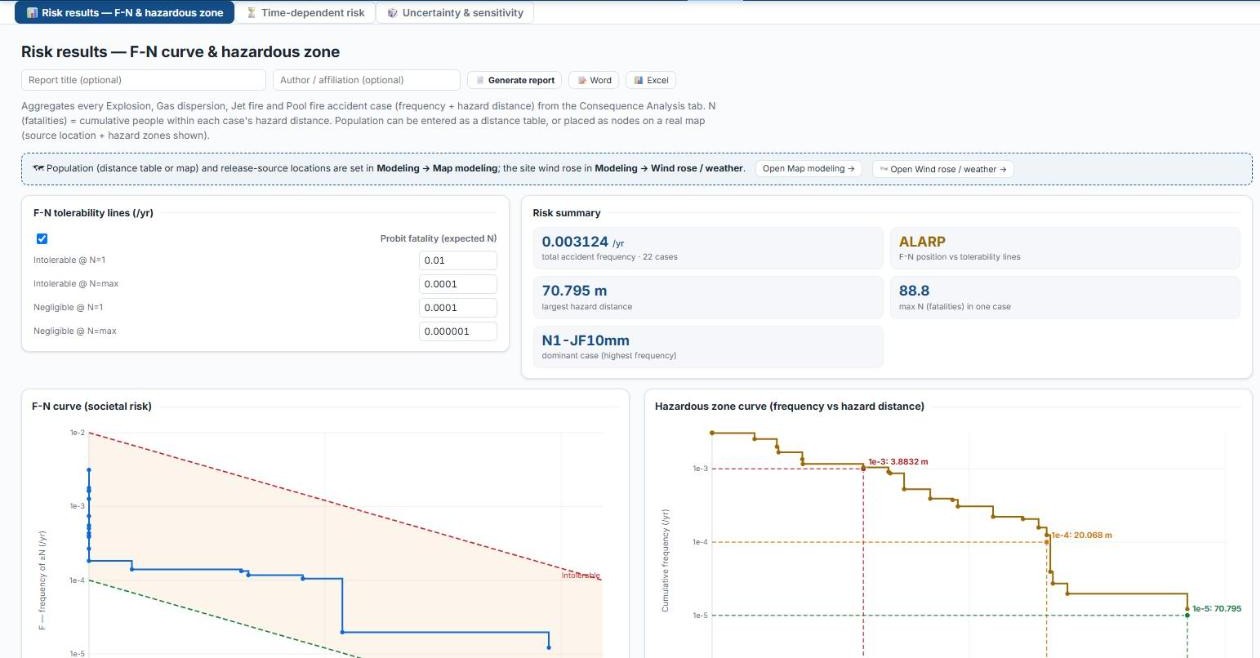Click the chart icon on the Risk results tab
The image size is (1260, 658).
coord(32,13)
